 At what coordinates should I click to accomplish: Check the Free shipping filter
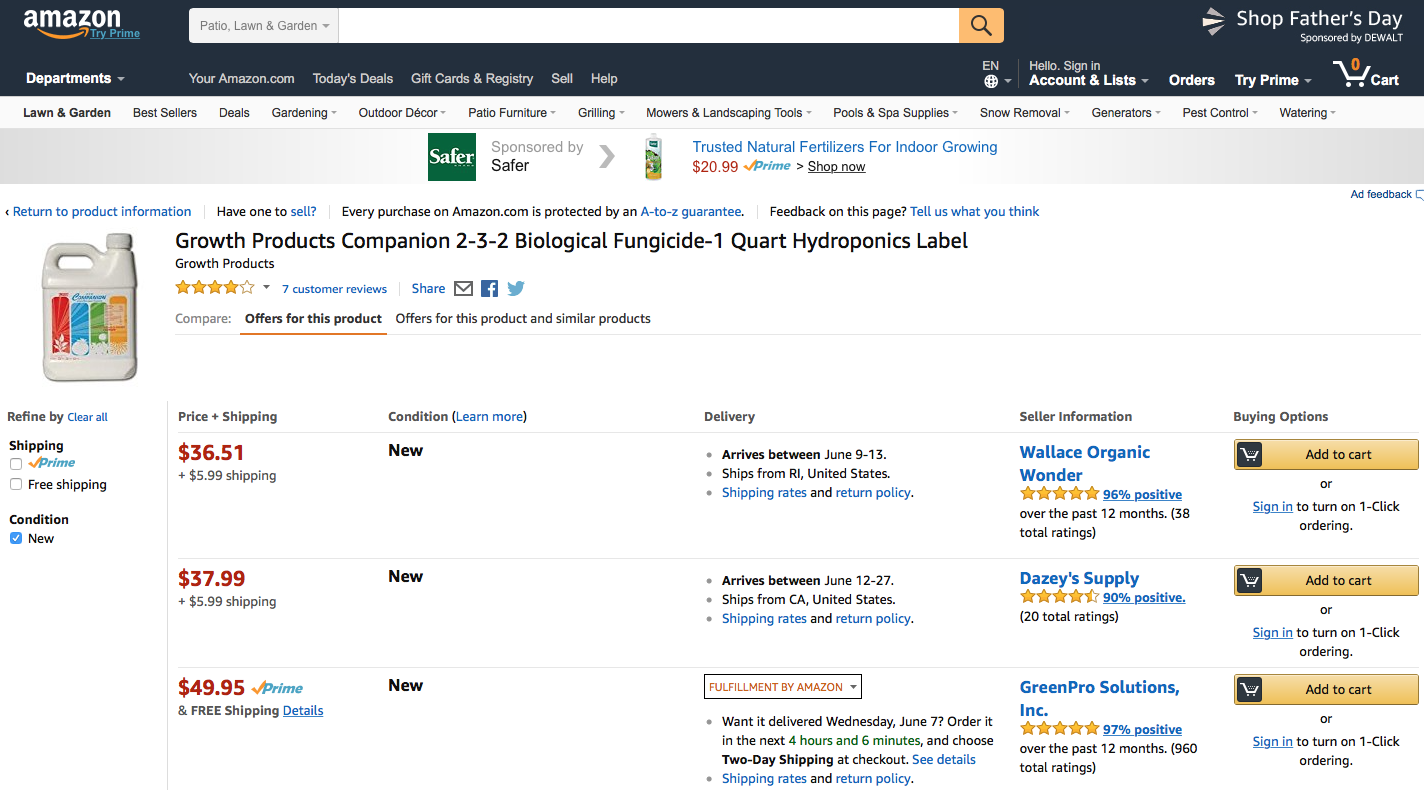pos(16,485)
